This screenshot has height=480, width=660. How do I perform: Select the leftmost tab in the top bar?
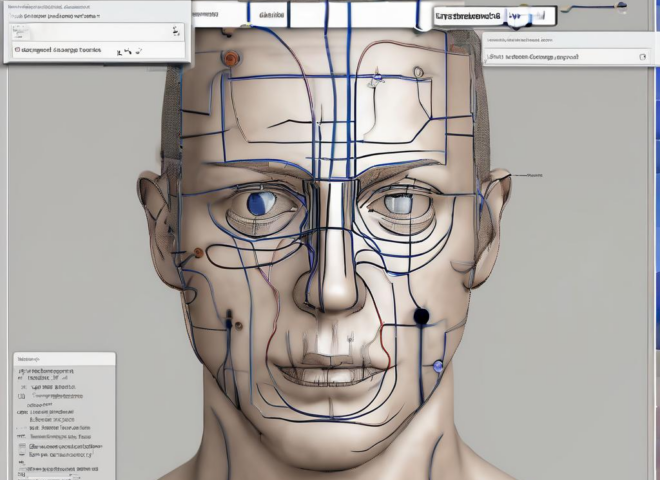coord(205,15)
